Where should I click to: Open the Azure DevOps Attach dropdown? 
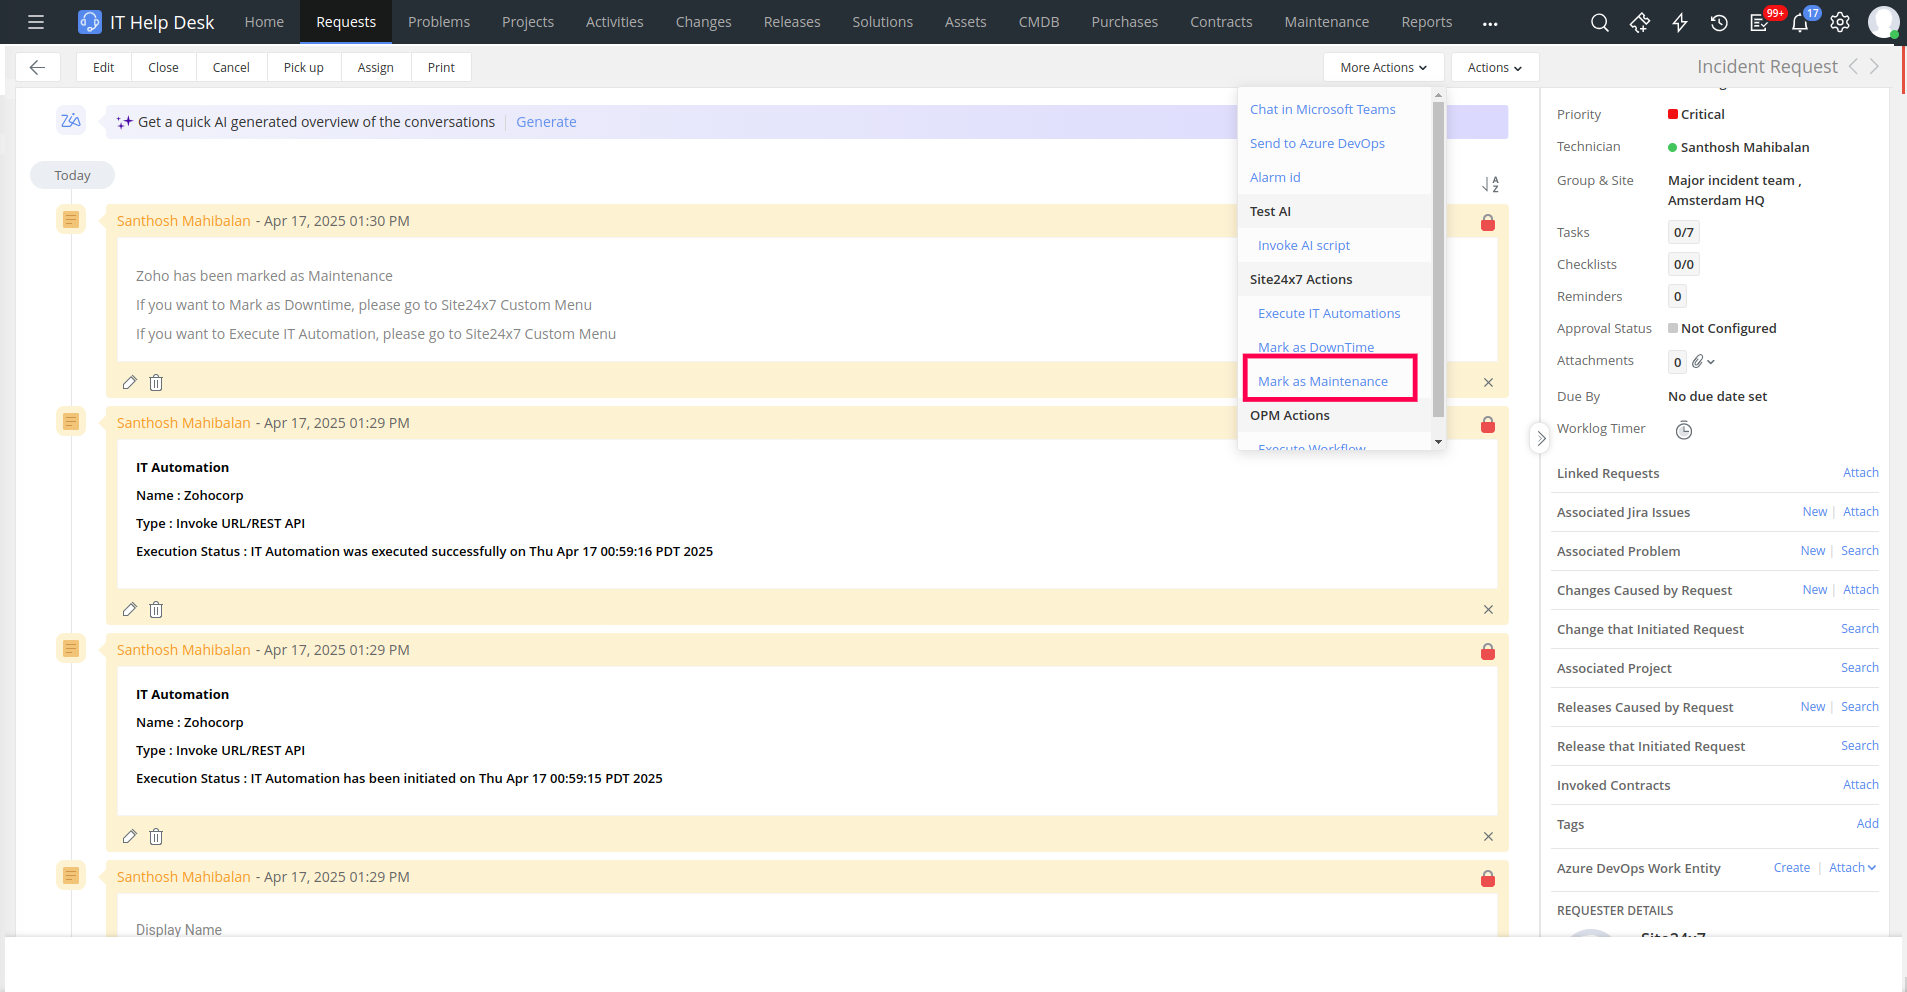tap(1852, 868)
